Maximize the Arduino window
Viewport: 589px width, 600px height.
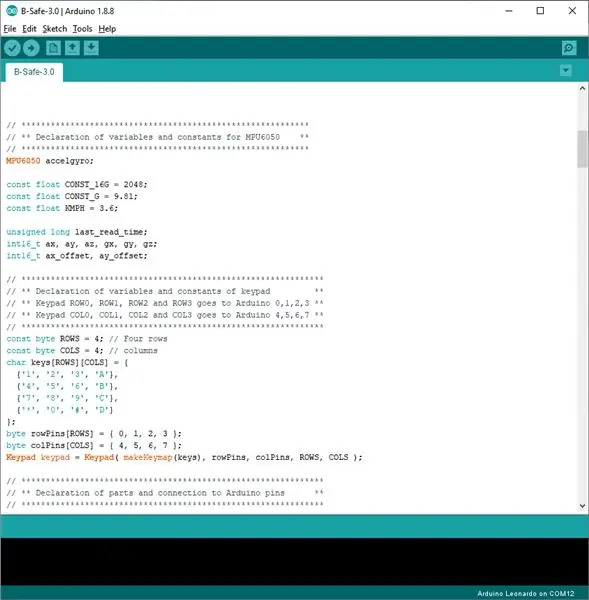pyautogui.click(x=540, y=11)
